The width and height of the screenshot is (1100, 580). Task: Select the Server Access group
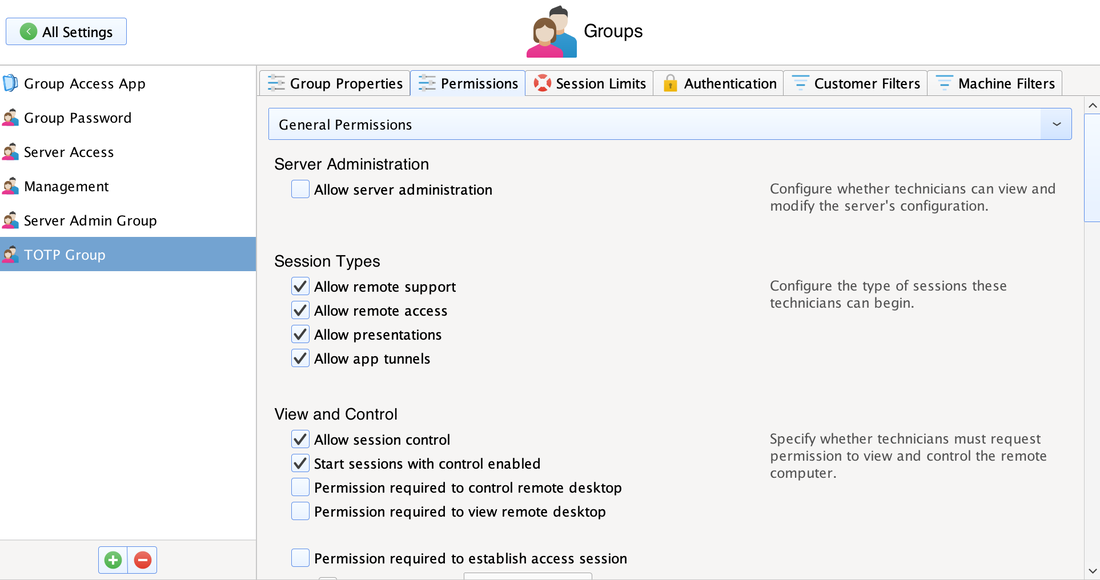click(x=128, y=152)
